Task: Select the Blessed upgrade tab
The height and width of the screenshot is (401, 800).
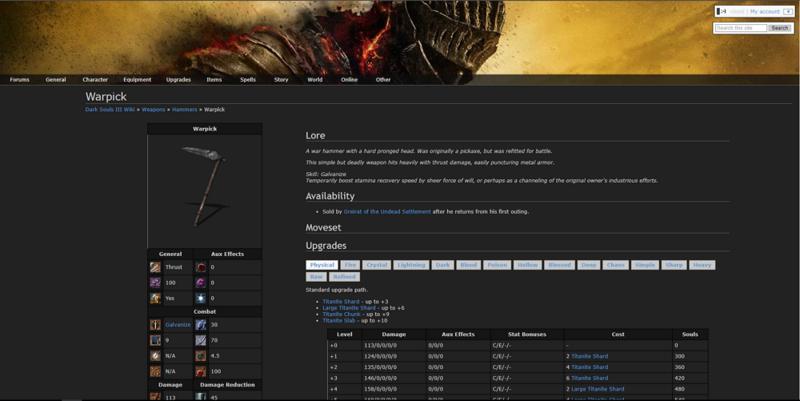Action: click(x=560, y=265)
